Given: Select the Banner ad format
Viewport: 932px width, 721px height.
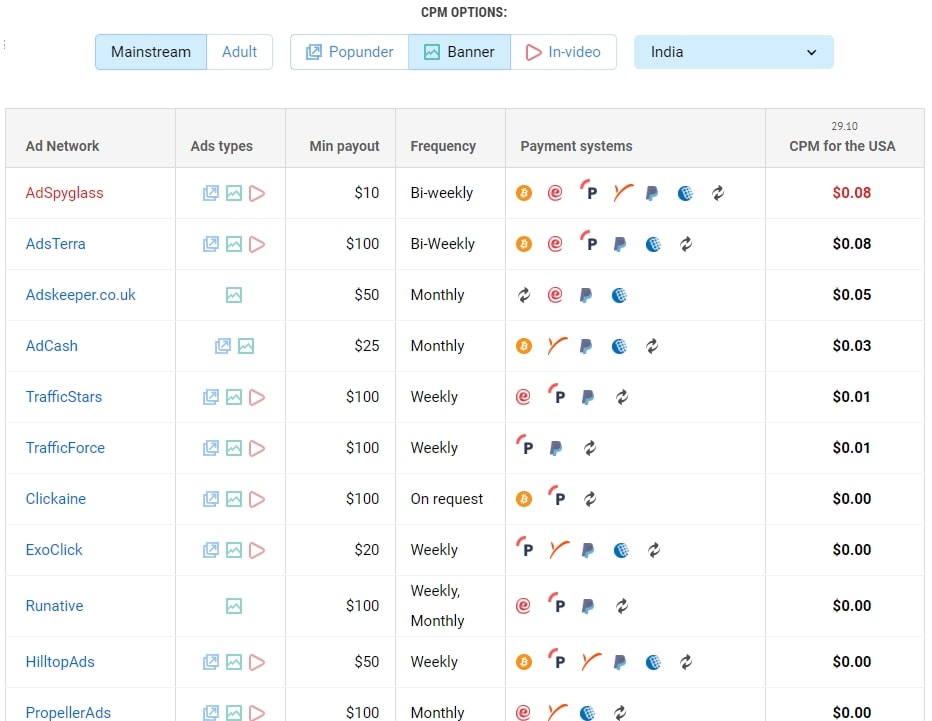Looking at the screenshot, I should 459,52.
